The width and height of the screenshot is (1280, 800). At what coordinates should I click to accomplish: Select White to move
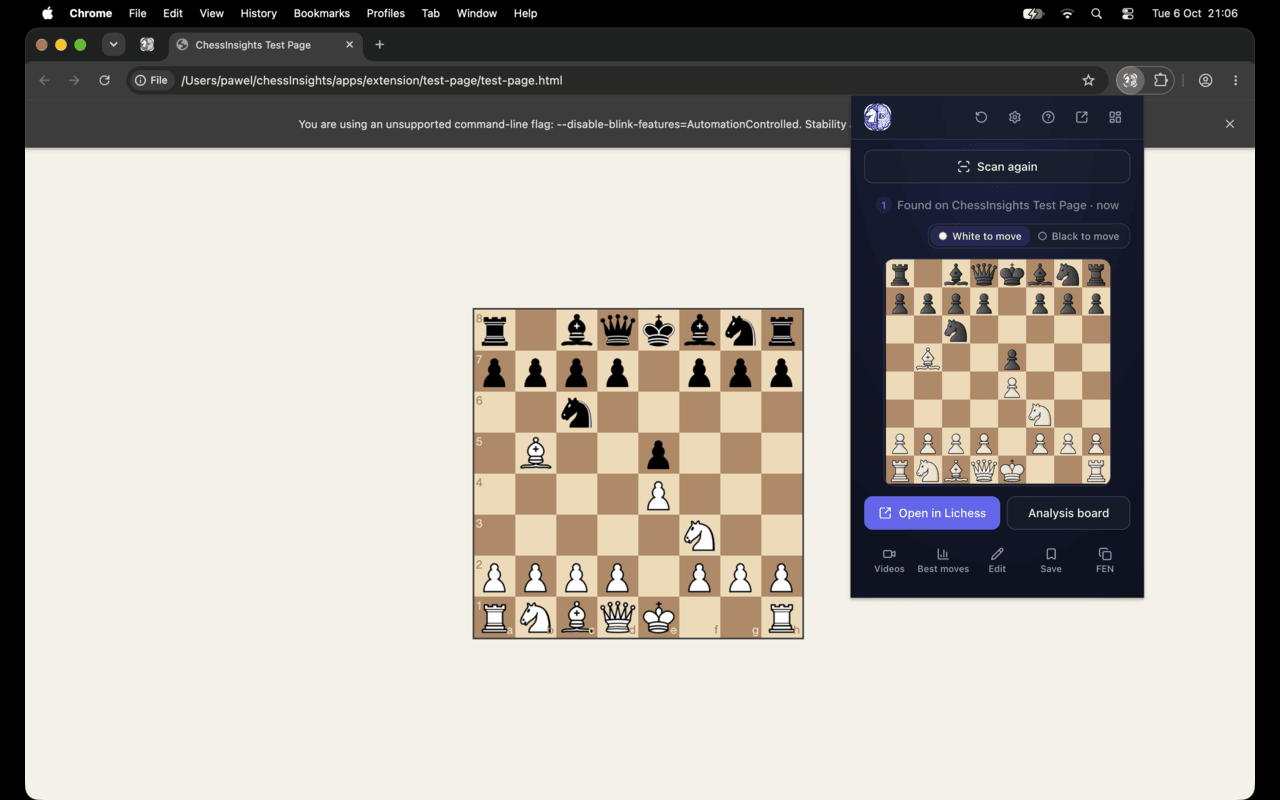pos(979,236)
